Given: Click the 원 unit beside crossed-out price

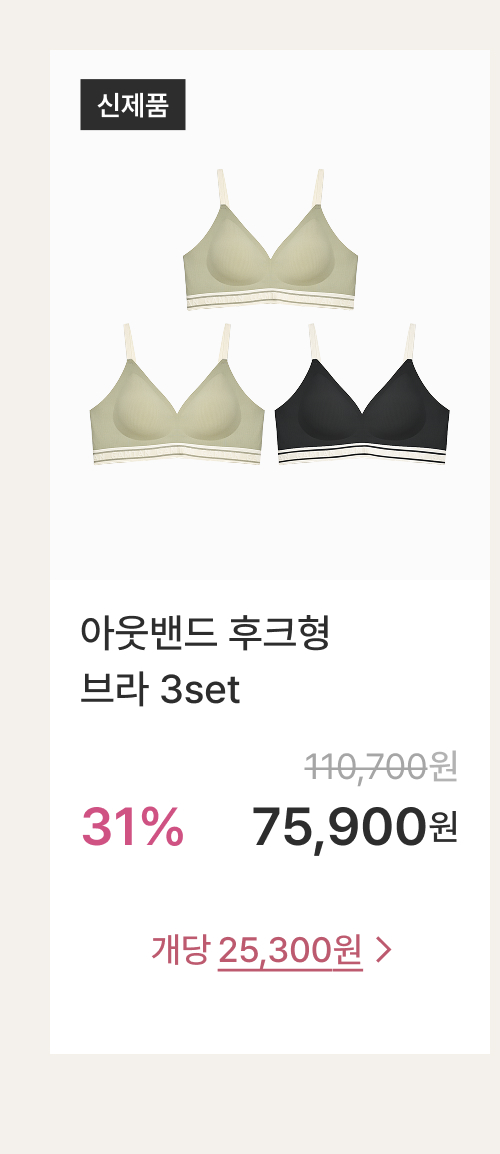Looking at the screenshot, I should [444, 767].
